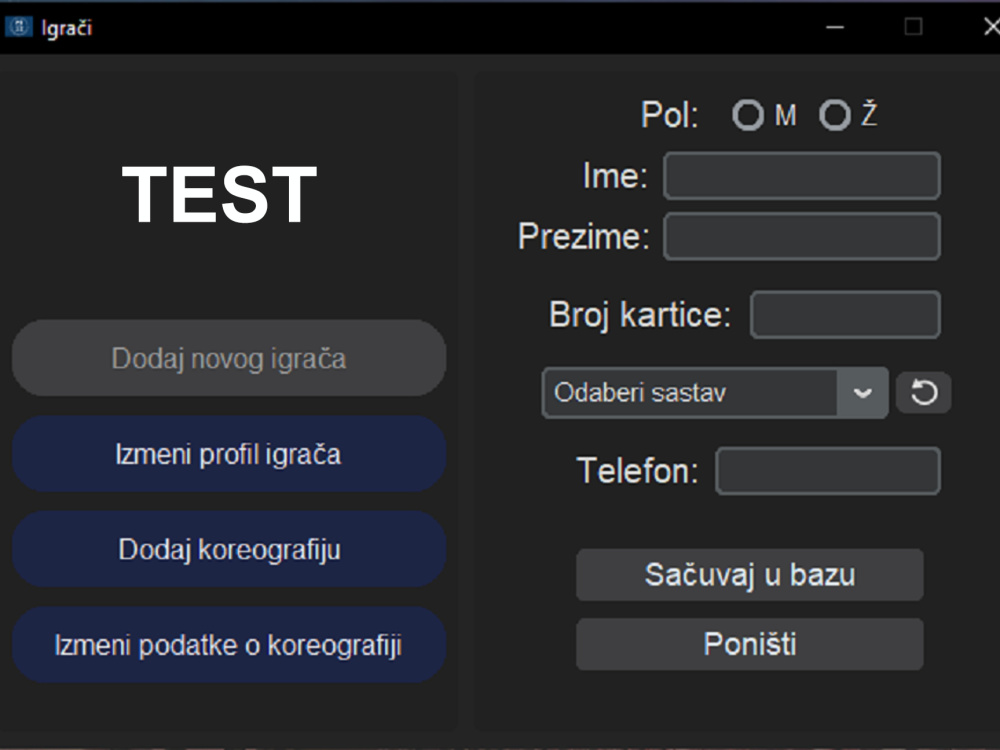Click into the Prezime text field
This screenshot has height=750, width=1000.
pyautogui.click(x=802, y=237)
